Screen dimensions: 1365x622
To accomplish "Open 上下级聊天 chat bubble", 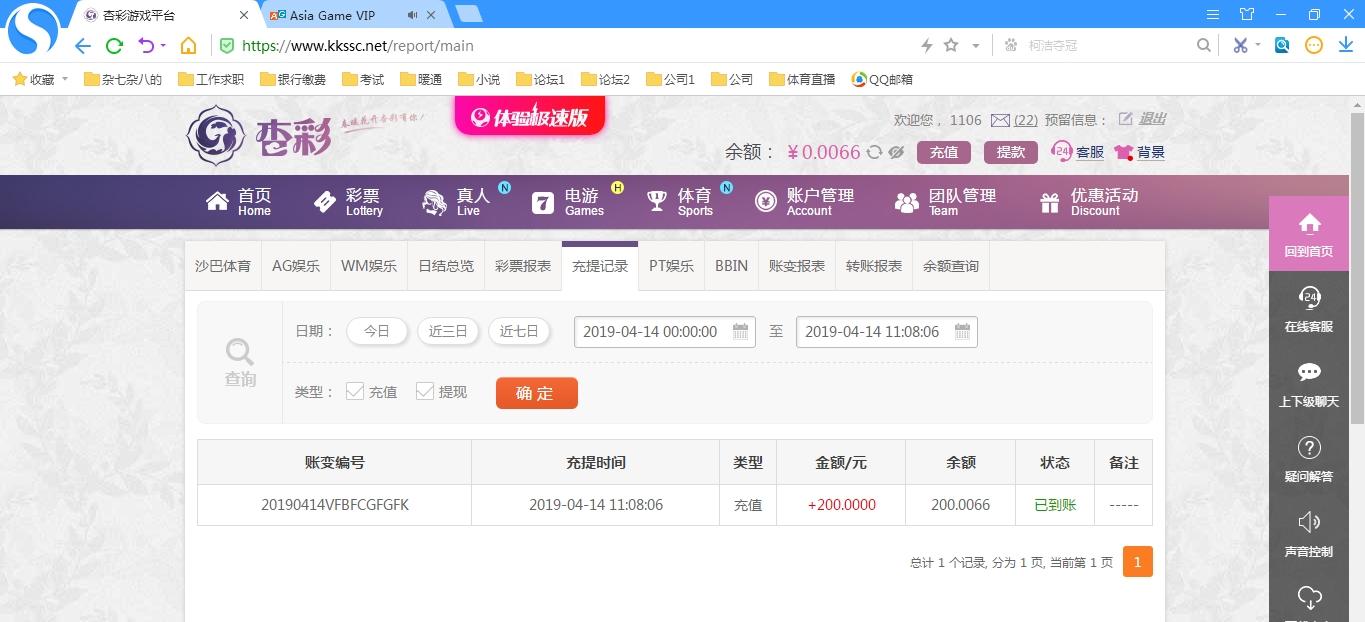I will click(x=1309, y=383).
